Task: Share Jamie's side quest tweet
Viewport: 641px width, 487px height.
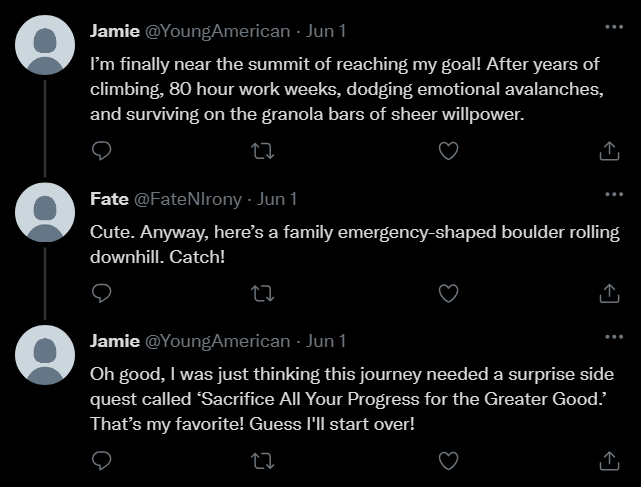Action: [609, 460]
